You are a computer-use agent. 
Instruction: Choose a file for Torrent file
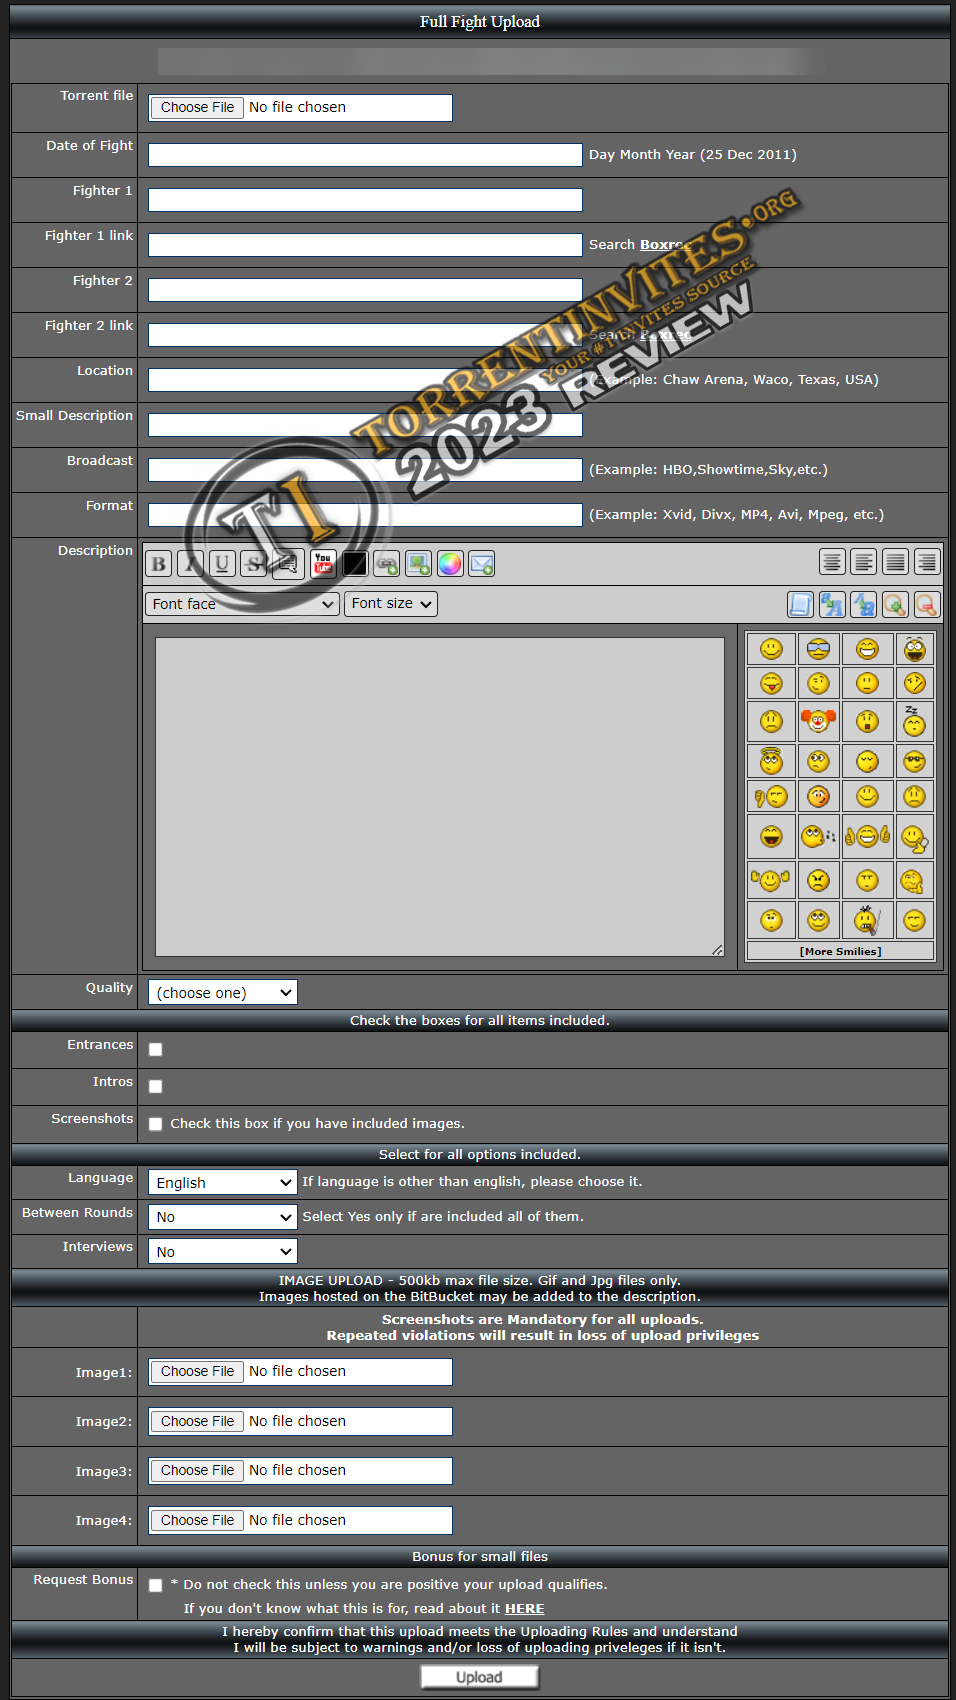pos(197,108)
